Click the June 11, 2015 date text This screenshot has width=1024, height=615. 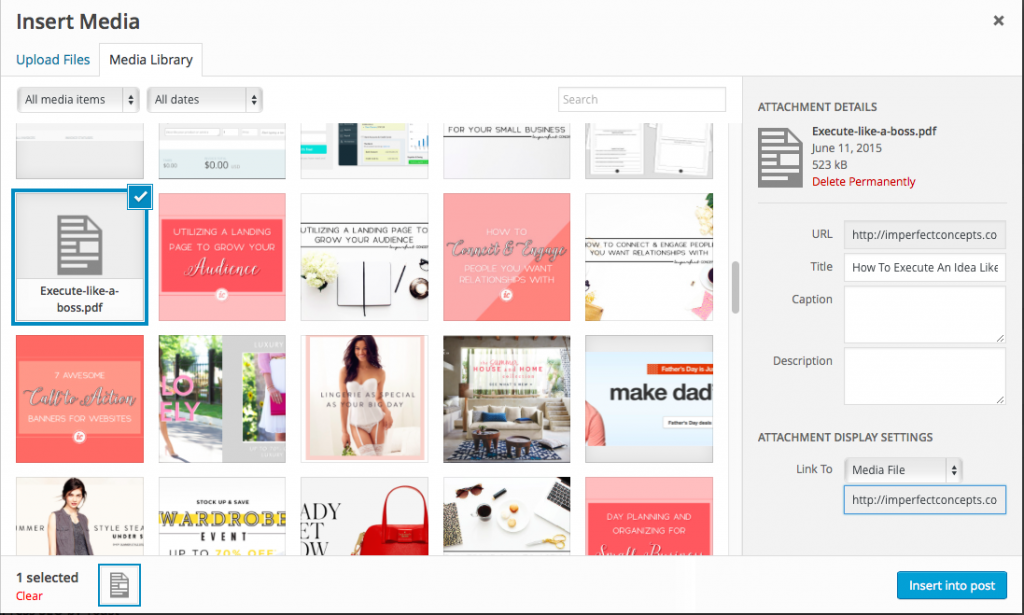click(x=846, y=148)
